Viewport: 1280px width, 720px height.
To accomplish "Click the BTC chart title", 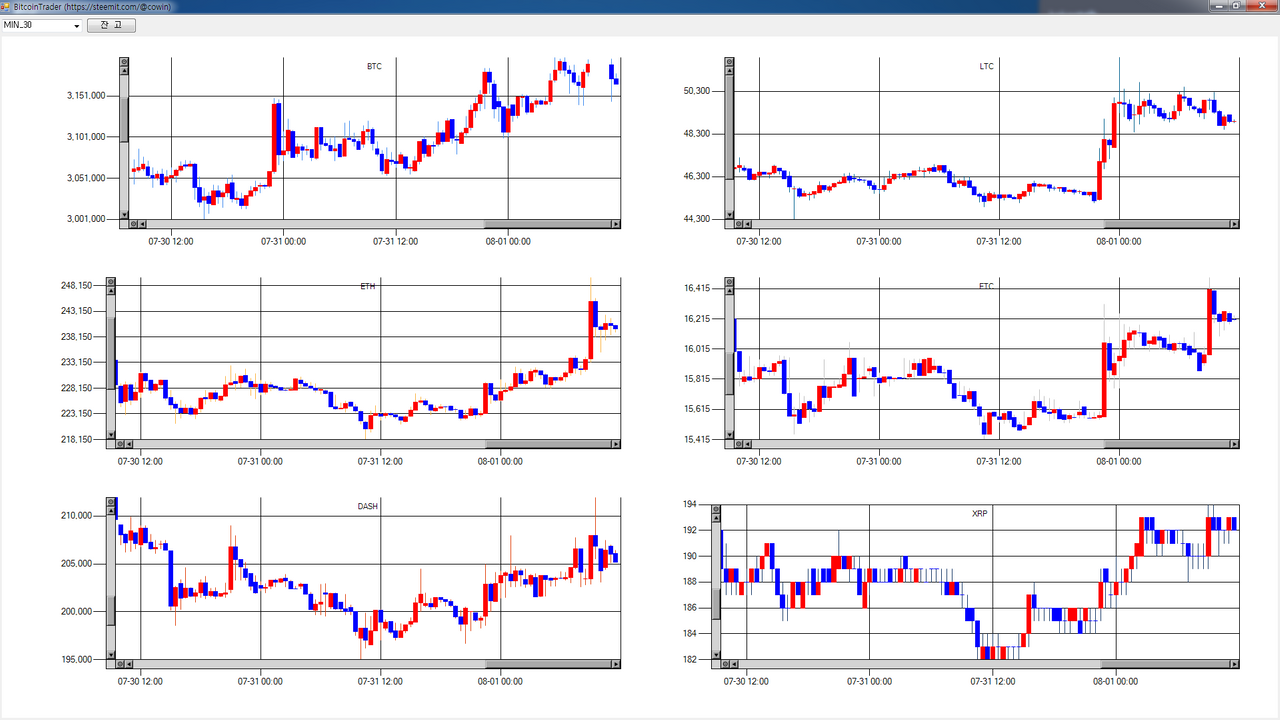I will 374,67.
